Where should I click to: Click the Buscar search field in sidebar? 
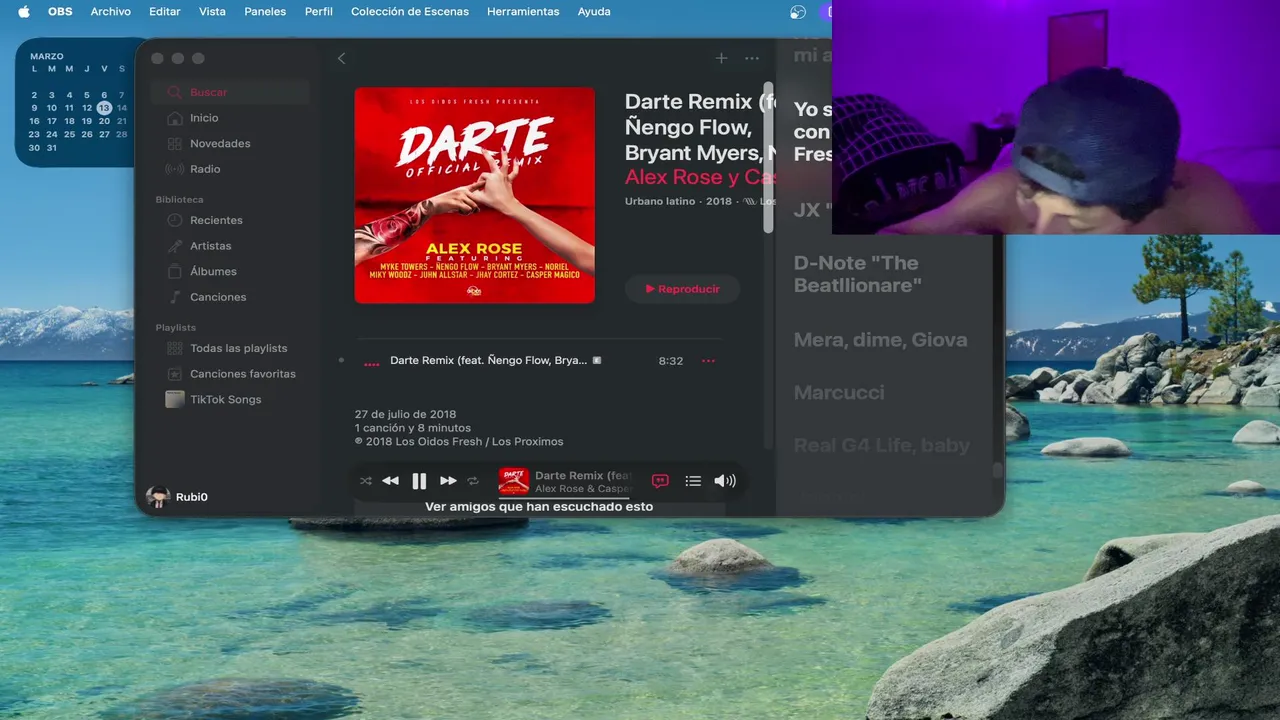click(230, 92)
